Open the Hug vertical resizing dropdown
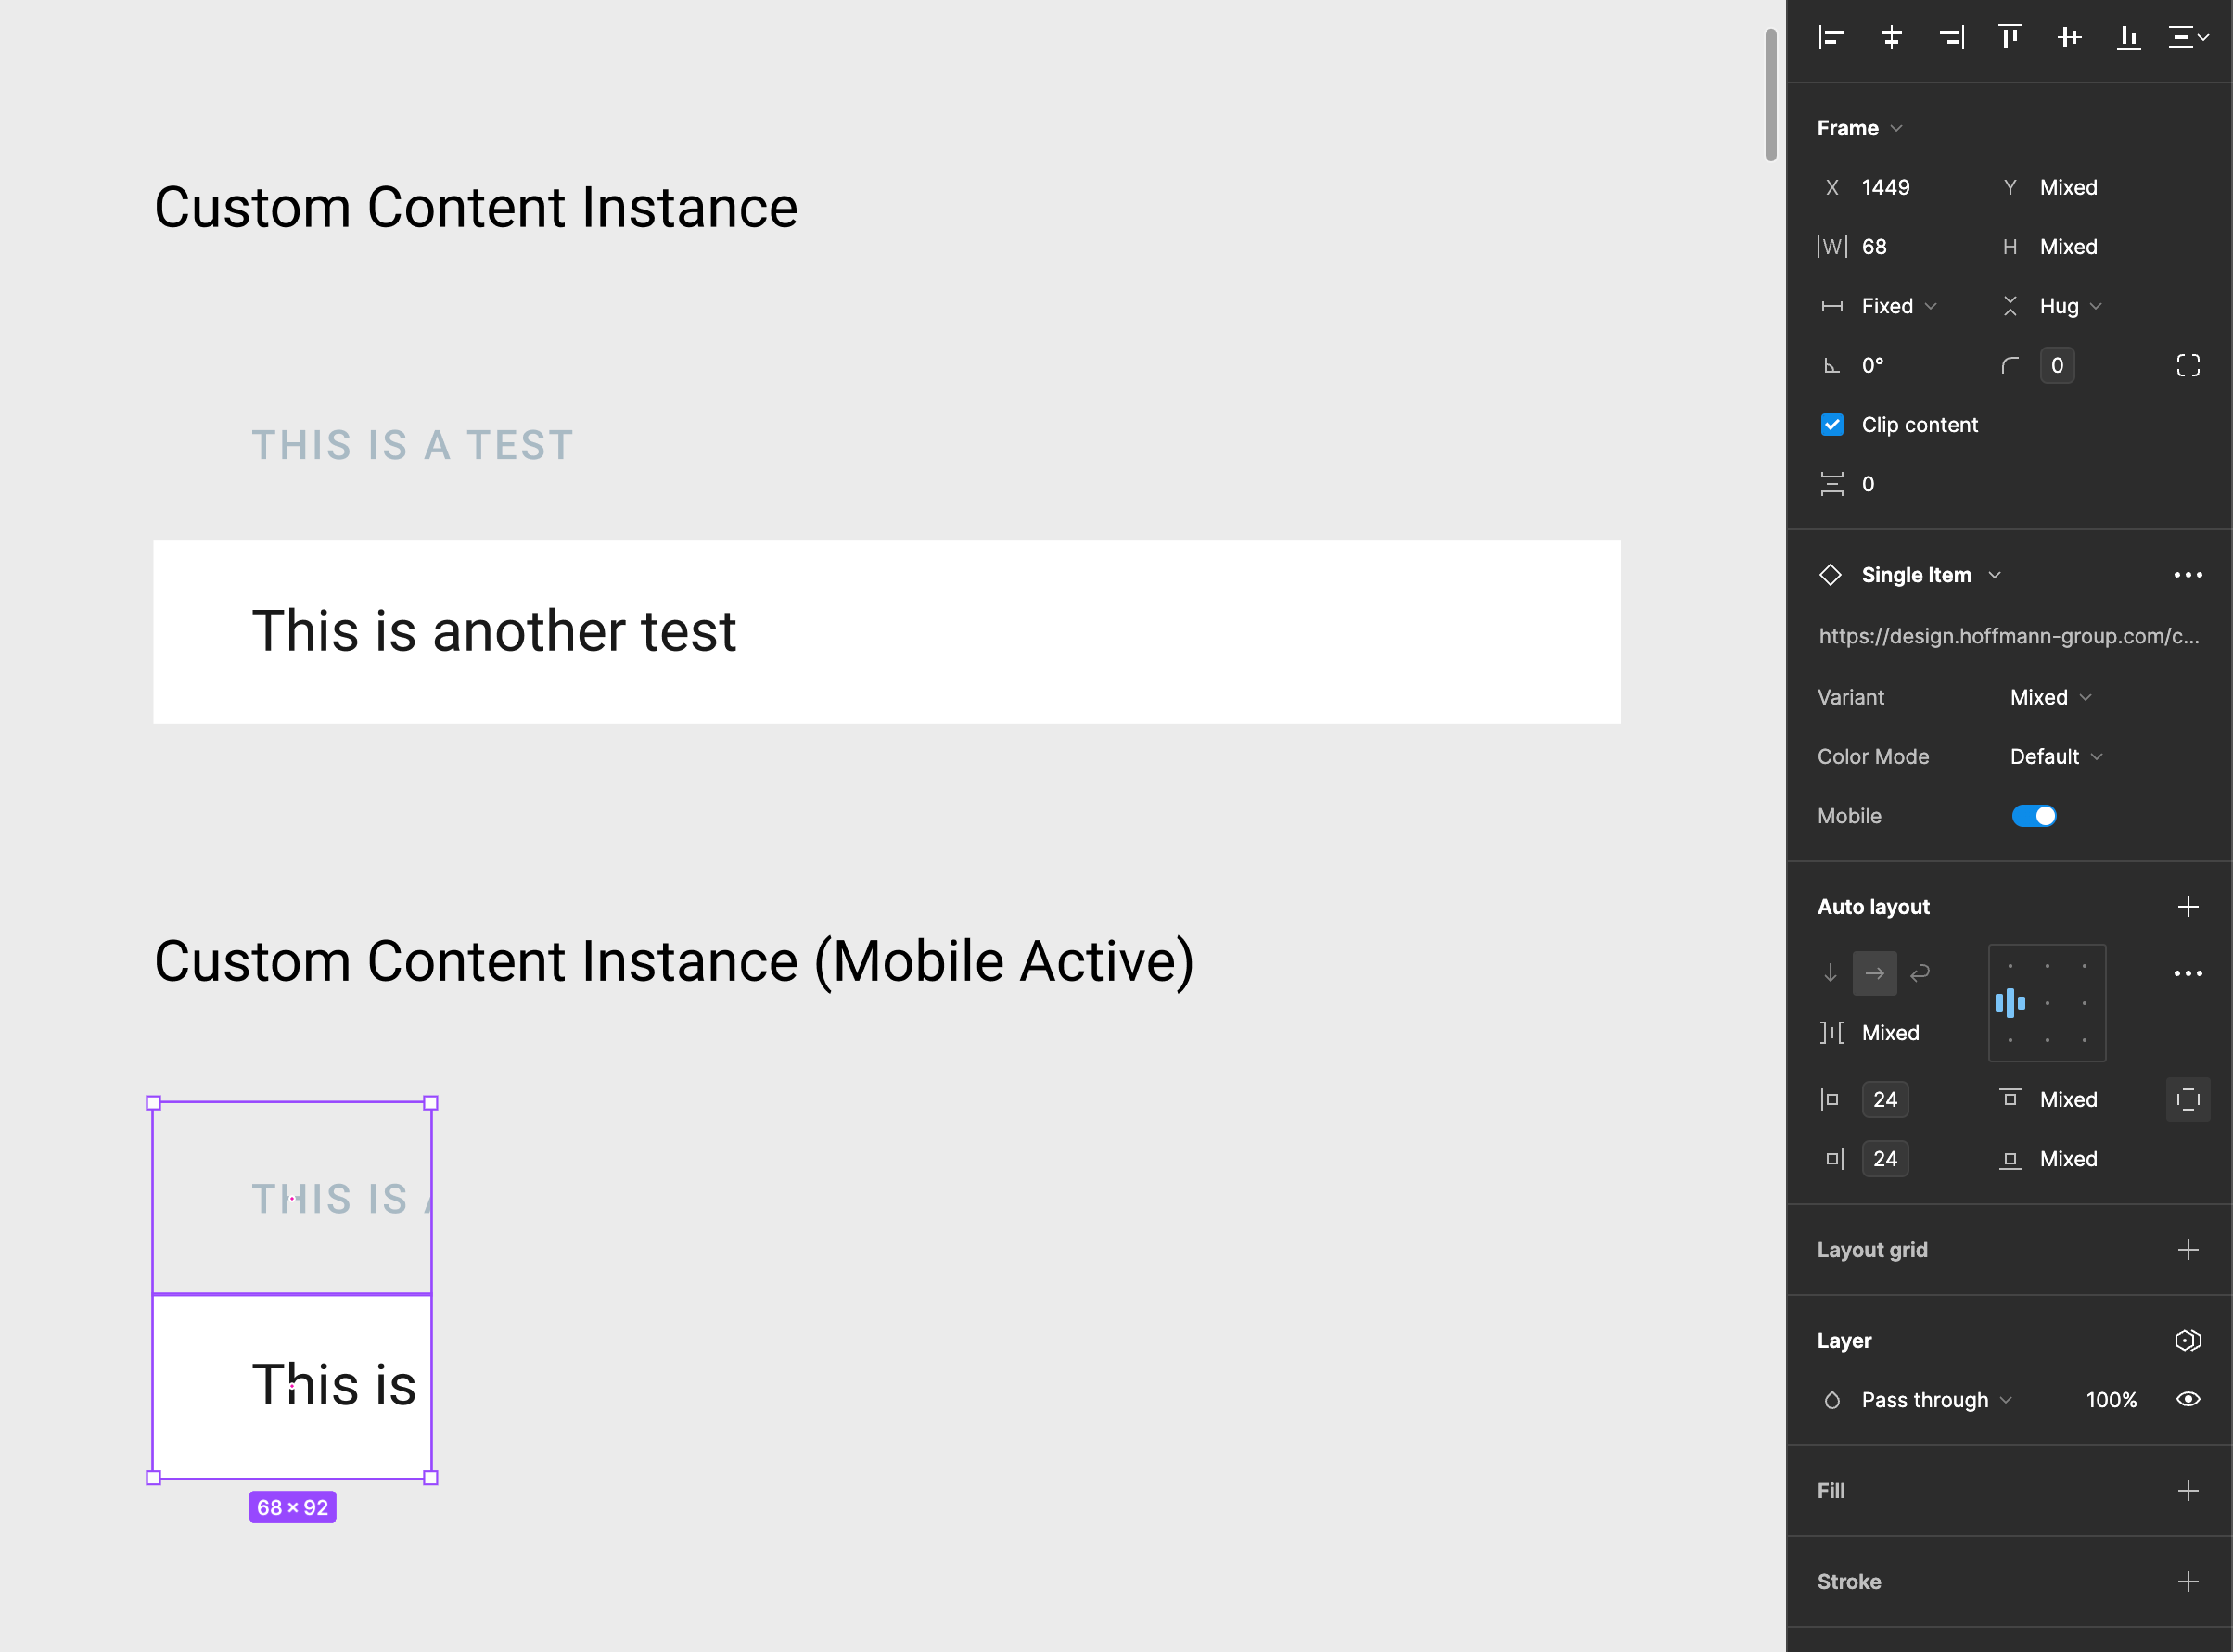Viewport: 2233px width, 1652px height. click(x=2070, y=306)
